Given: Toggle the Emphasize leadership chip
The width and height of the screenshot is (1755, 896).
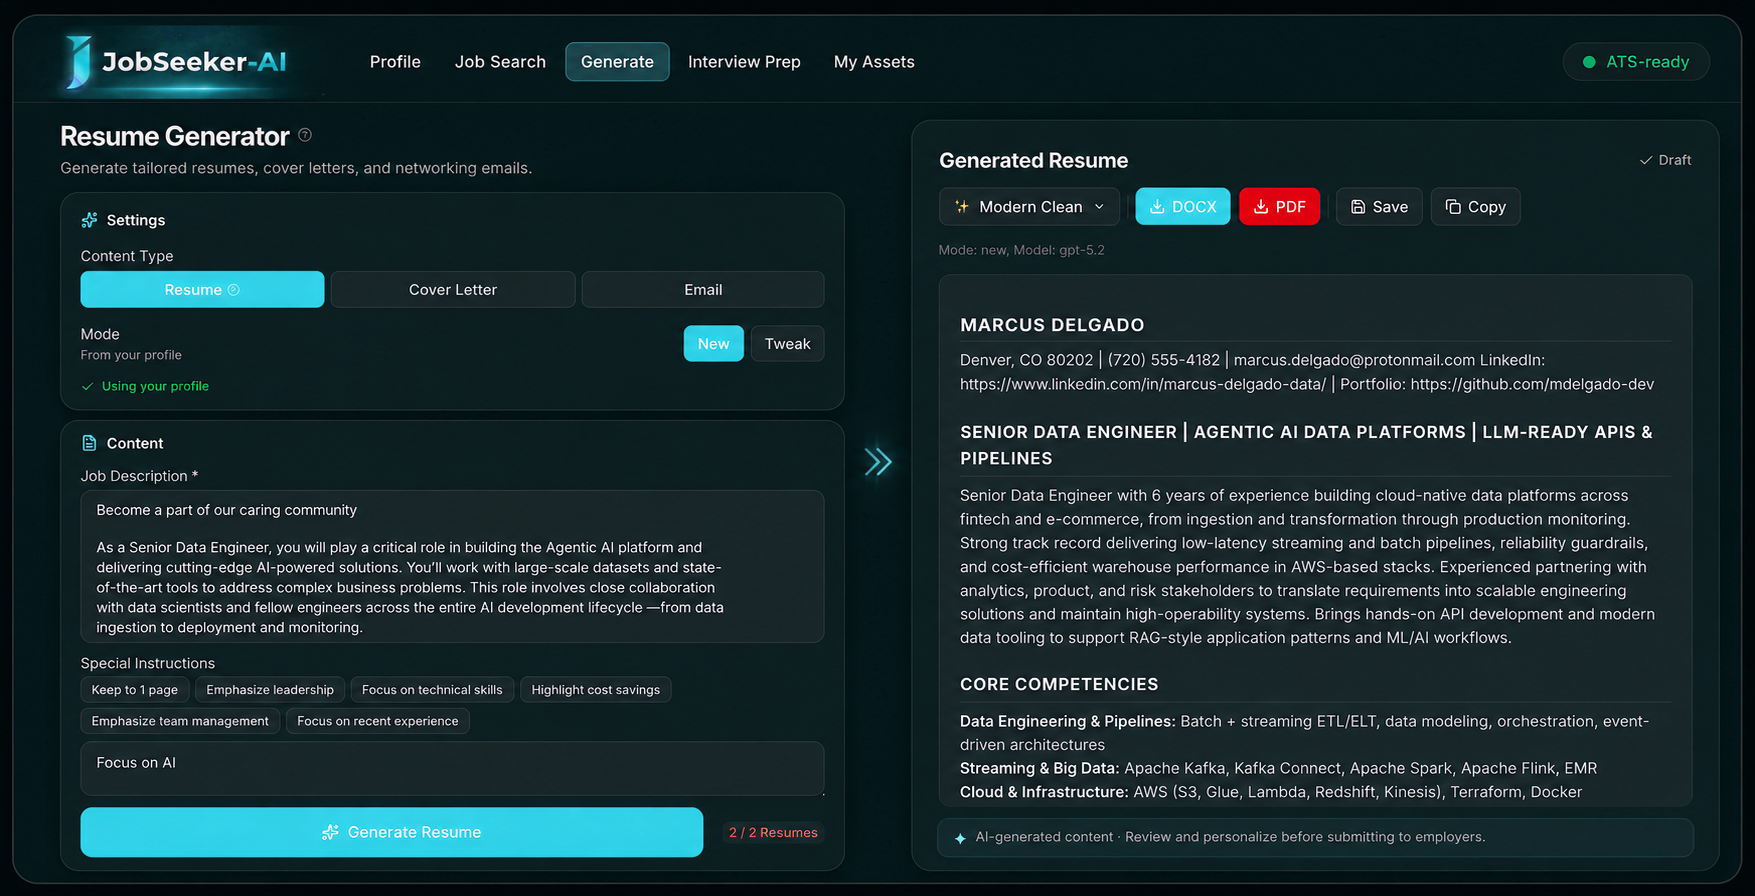Looking at the screenshot, I should (270, 690).
